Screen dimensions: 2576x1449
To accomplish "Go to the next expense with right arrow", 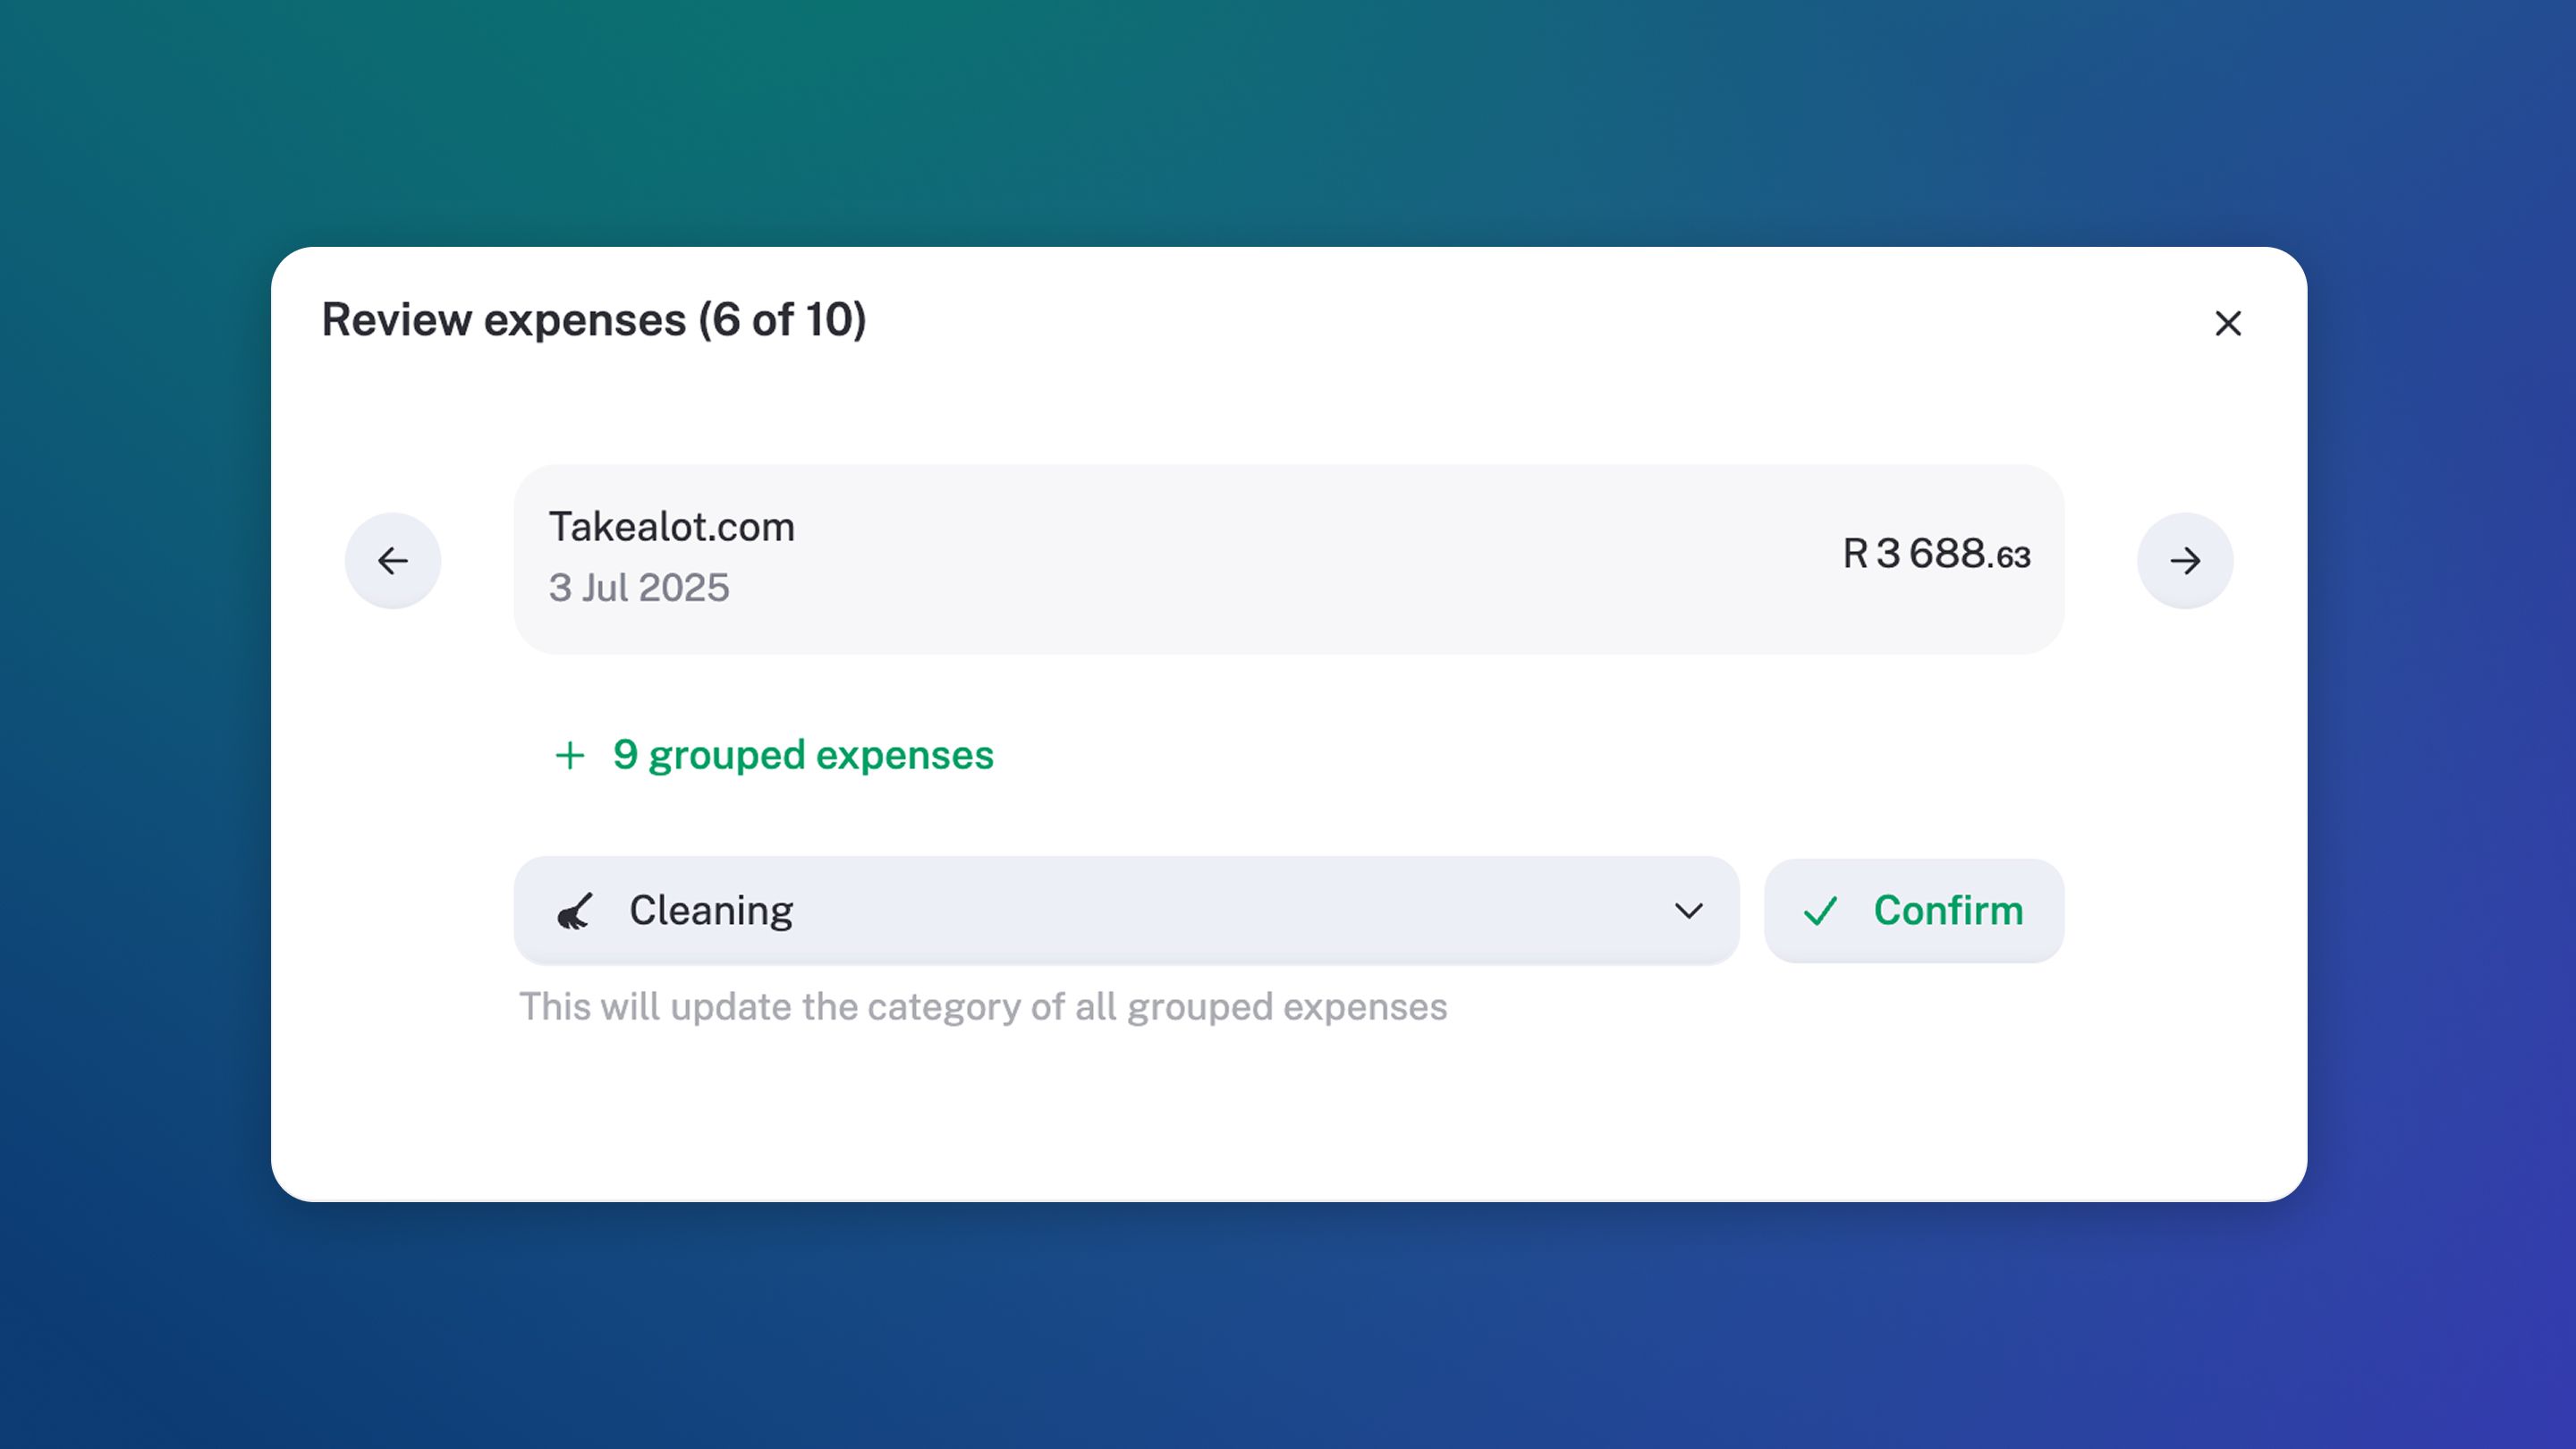I will pos(2185,560).
